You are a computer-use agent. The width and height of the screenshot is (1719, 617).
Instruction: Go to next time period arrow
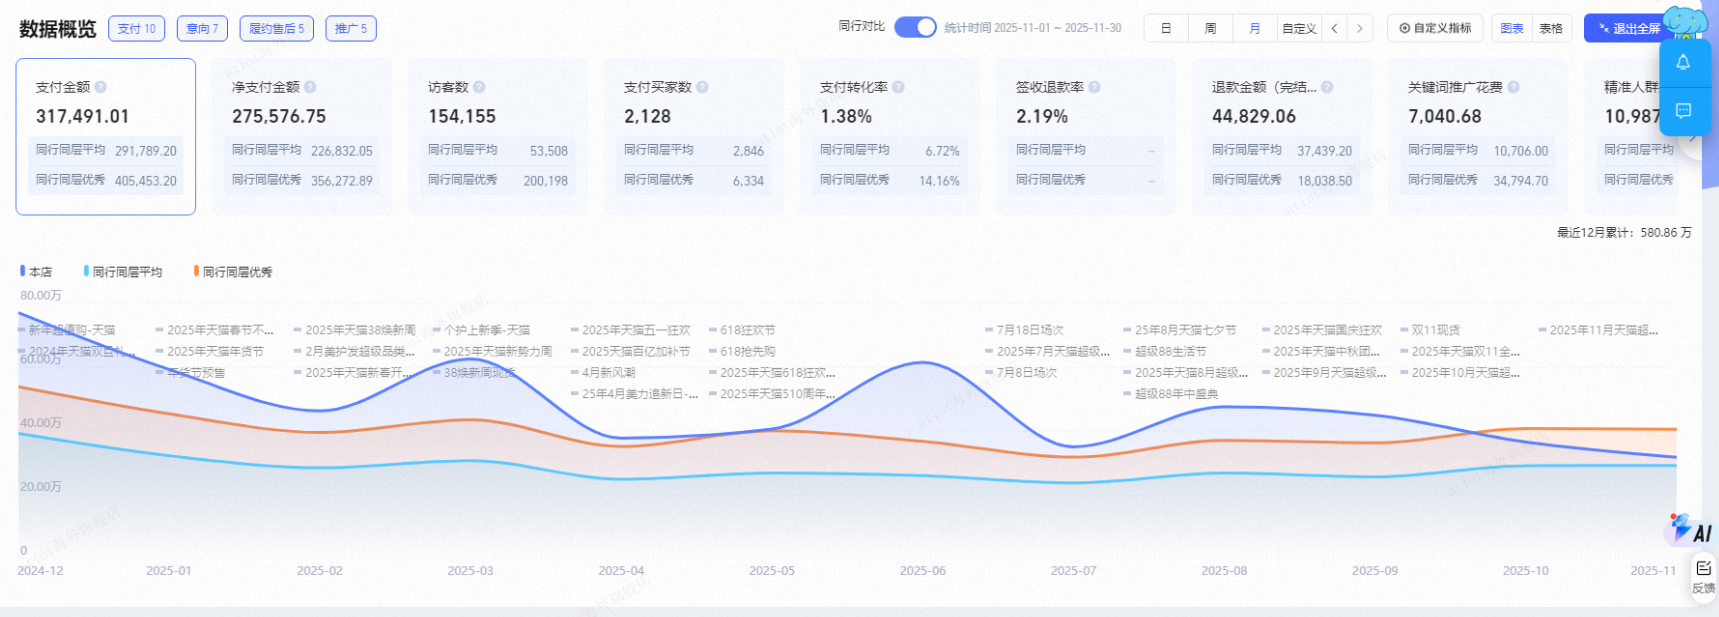click(1359, 29)
